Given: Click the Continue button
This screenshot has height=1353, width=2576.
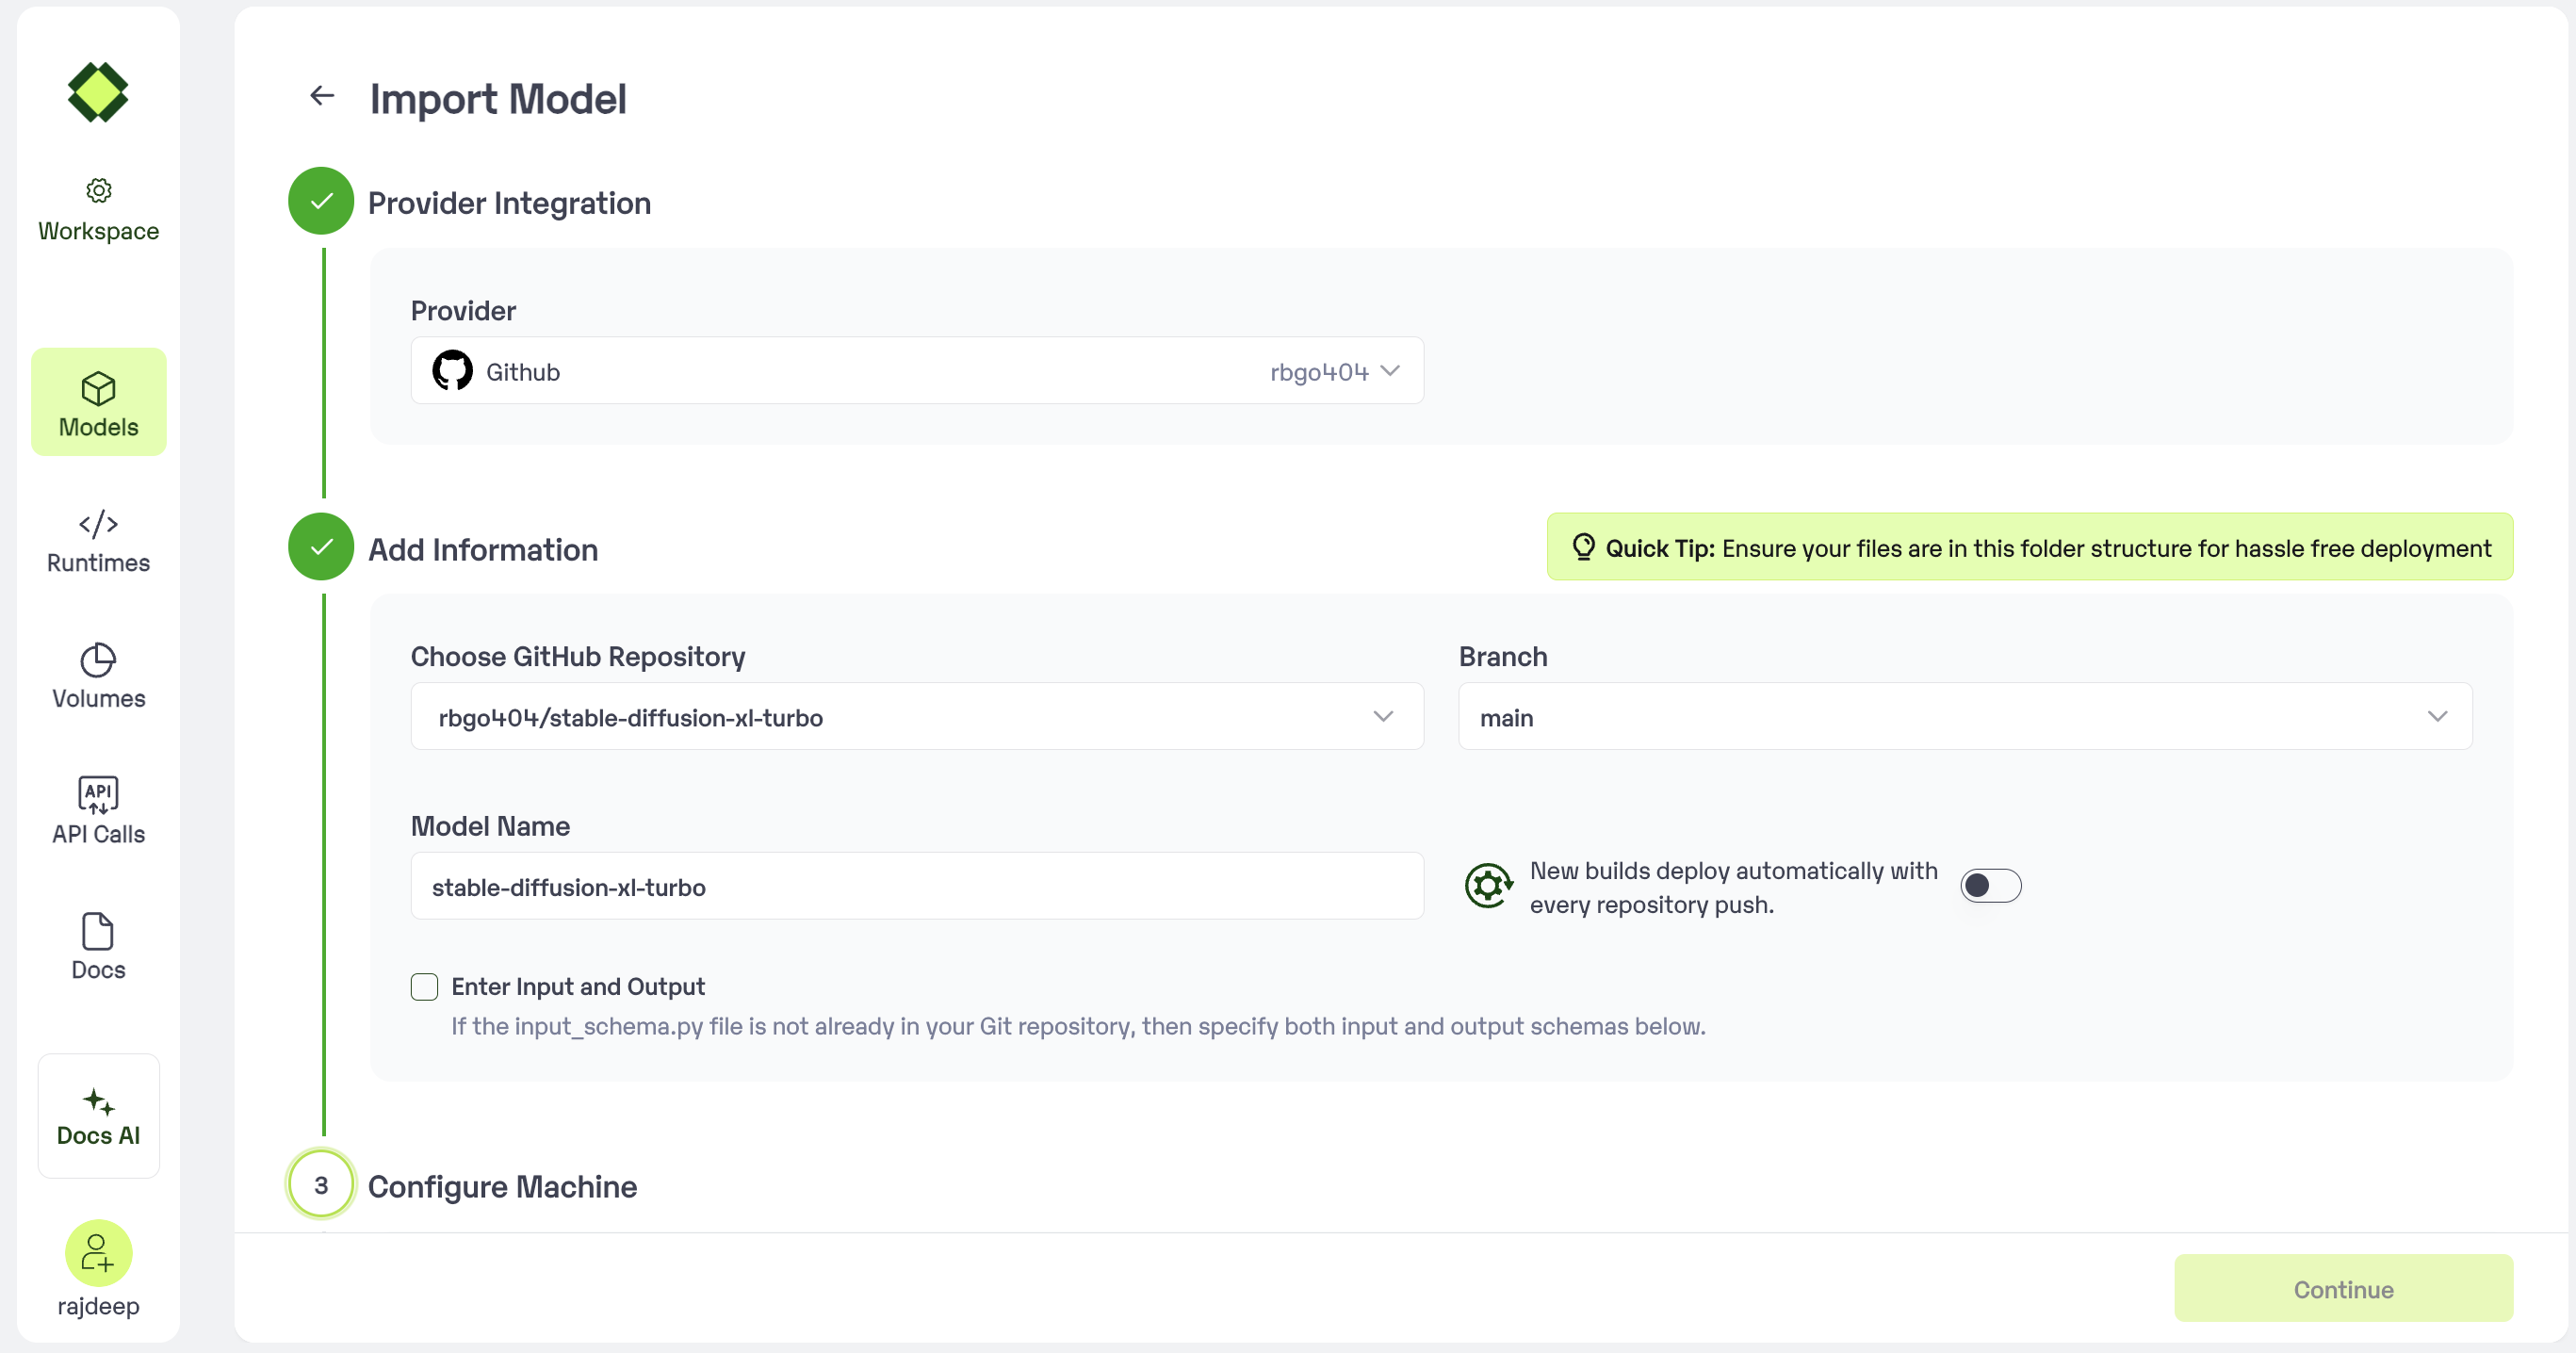Looking at the screenshot, I should (2342, 1289).
